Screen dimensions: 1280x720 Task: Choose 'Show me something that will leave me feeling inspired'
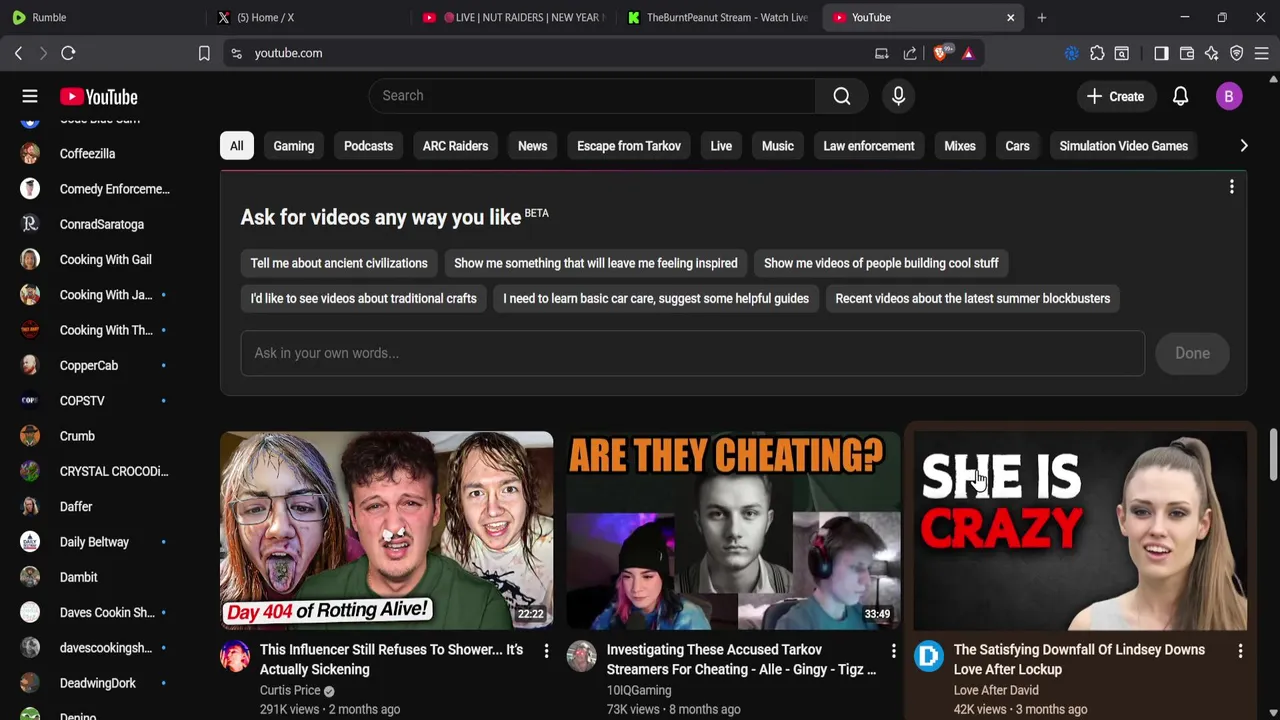click(x=596, y=263)
